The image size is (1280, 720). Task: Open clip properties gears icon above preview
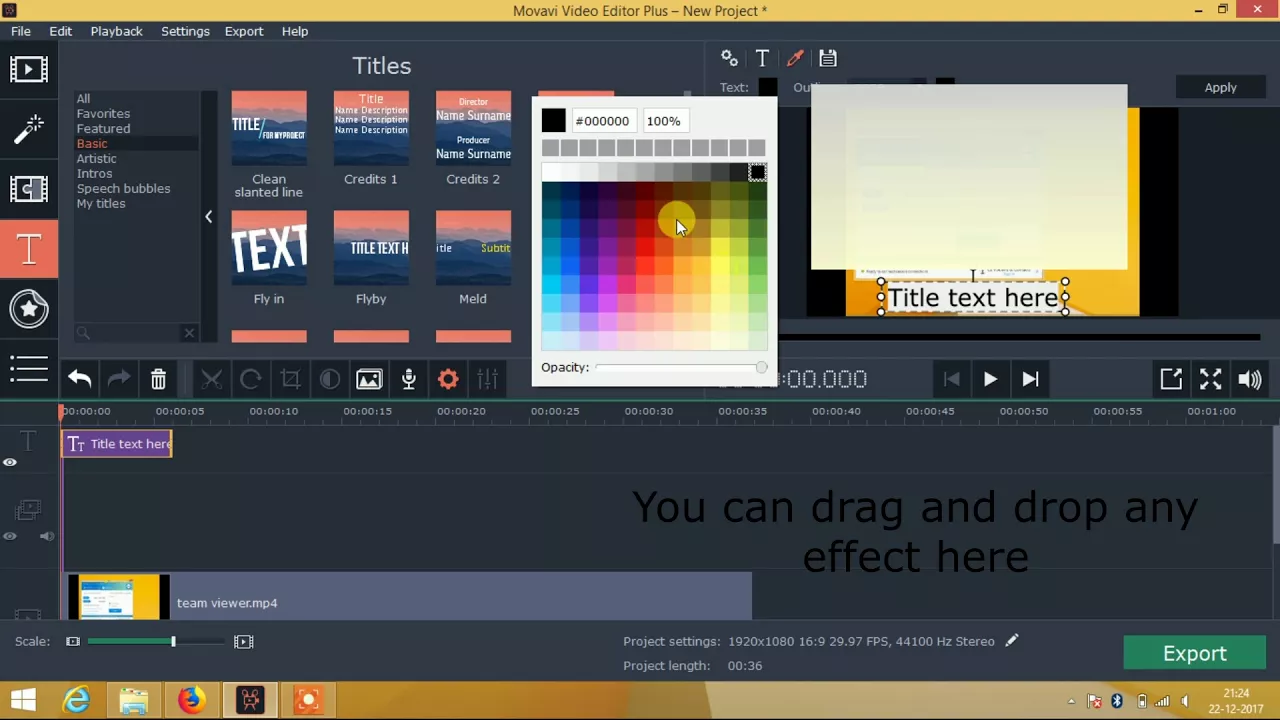[x=729, y=58]
